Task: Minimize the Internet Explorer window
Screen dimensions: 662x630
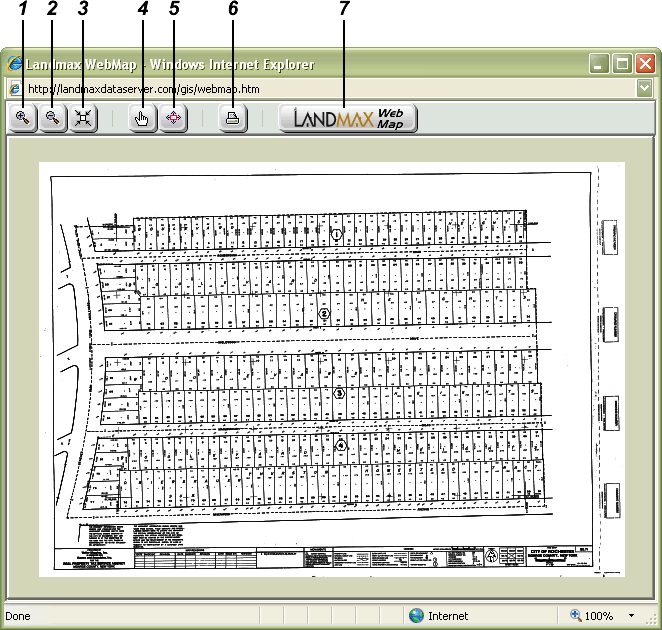Action: (600, 64)
